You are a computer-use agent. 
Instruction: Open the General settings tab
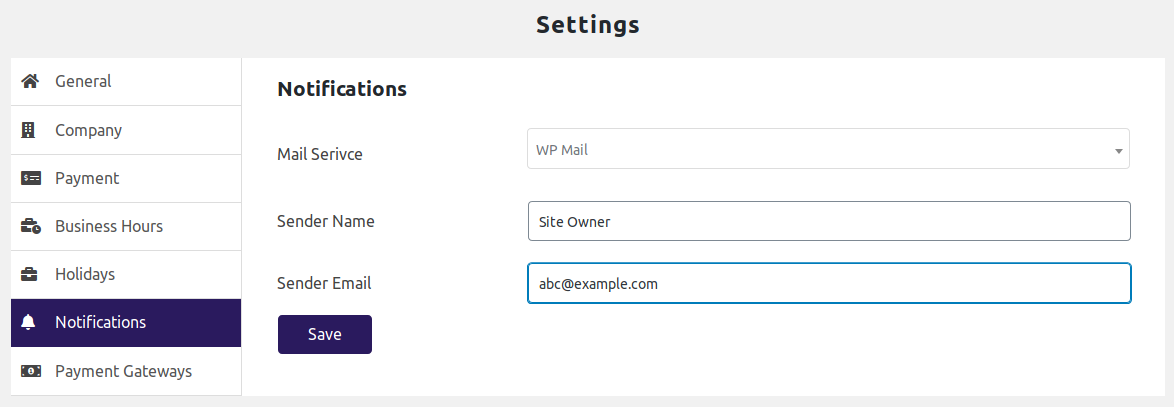83,81
